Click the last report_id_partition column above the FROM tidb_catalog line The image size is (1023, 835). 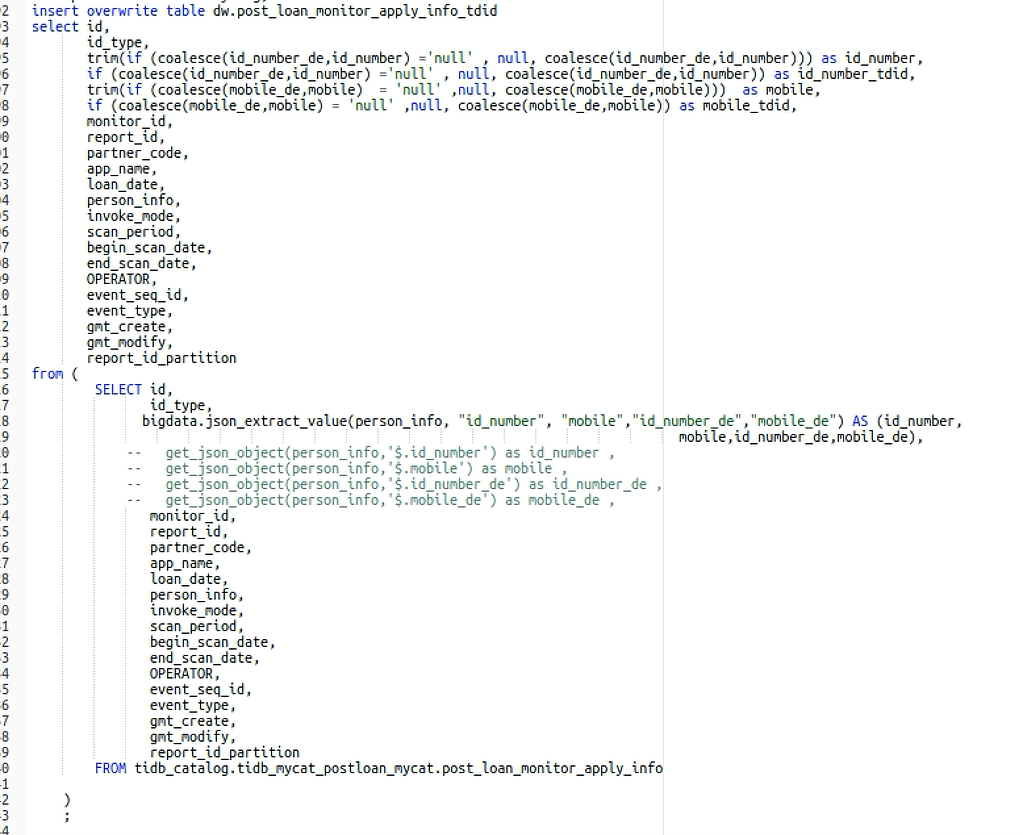[224, 753]
